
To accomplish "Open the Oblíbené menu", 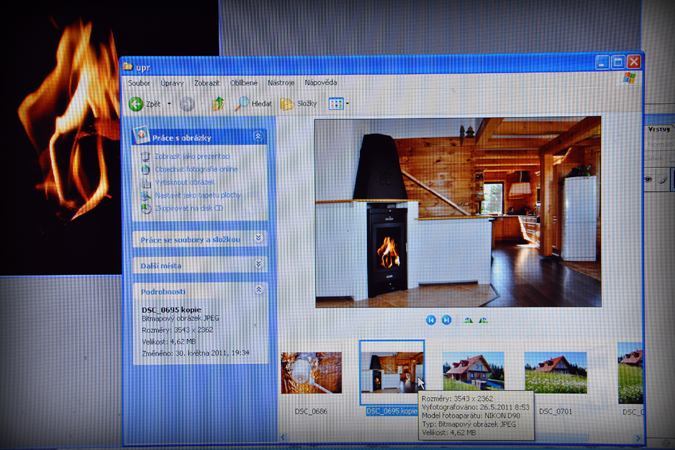I will pos(244,83).
